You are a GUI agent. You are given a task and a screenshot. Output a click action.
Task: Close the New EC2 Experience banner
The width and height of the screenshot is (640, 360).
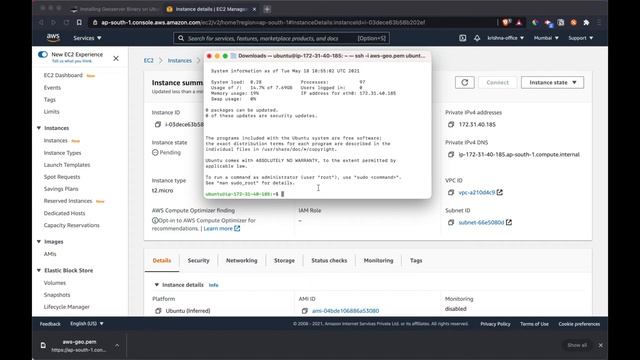pos(116,58)
